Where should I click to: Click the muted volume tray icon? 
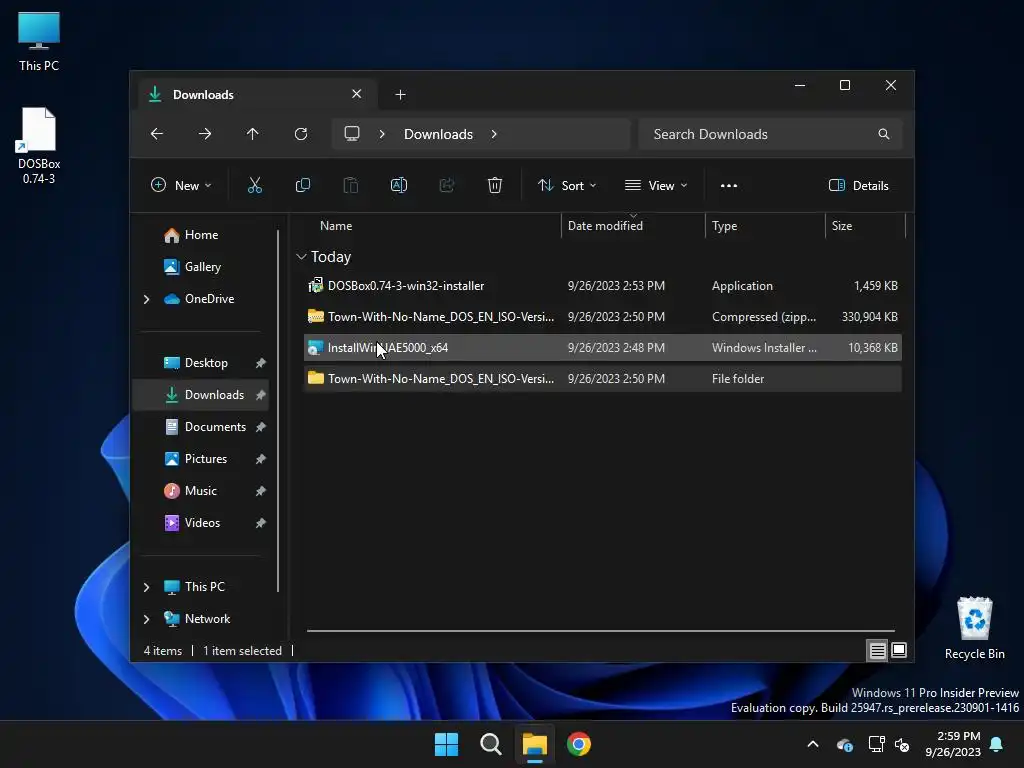pos(902,744)
